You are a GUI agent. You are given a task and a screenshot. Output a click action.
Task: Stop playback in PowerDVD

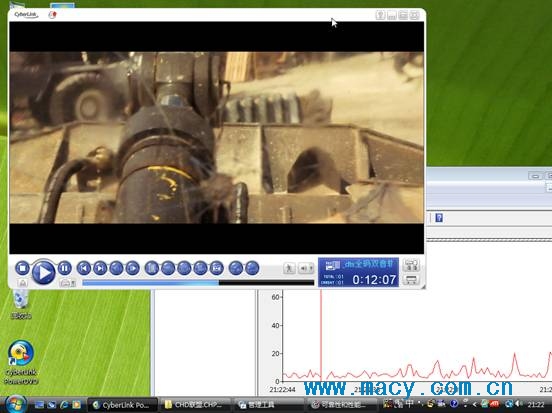pyautogui.click(x=22, y=268)
